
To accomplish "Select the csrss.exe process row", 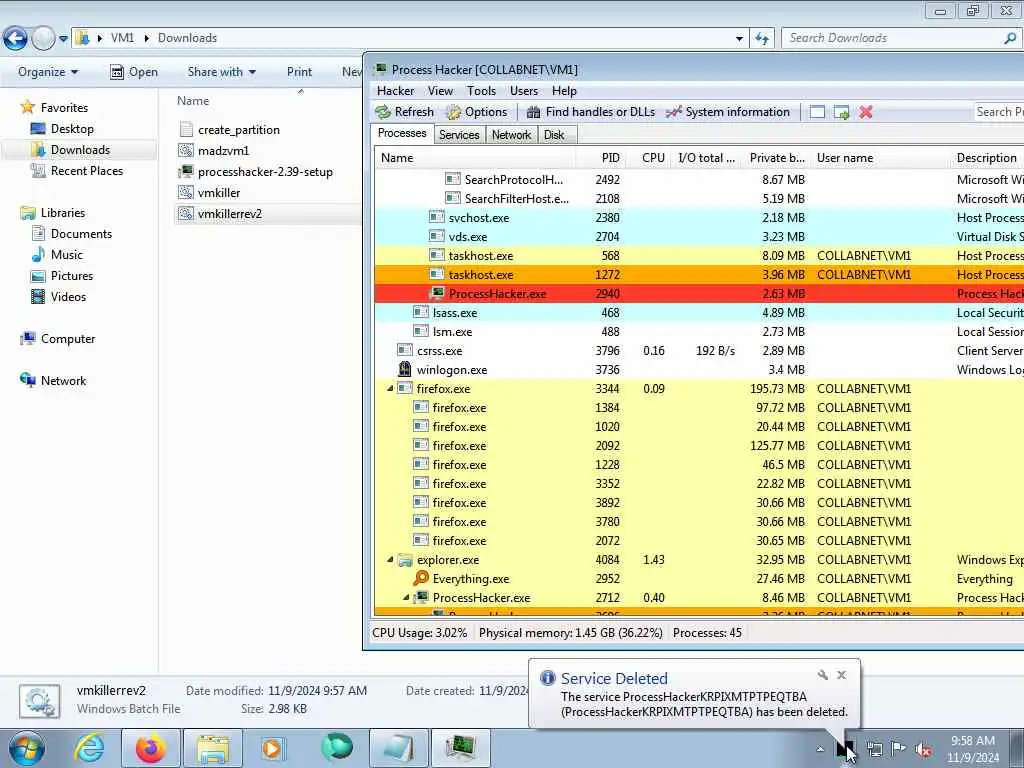I will coord(699,351).
